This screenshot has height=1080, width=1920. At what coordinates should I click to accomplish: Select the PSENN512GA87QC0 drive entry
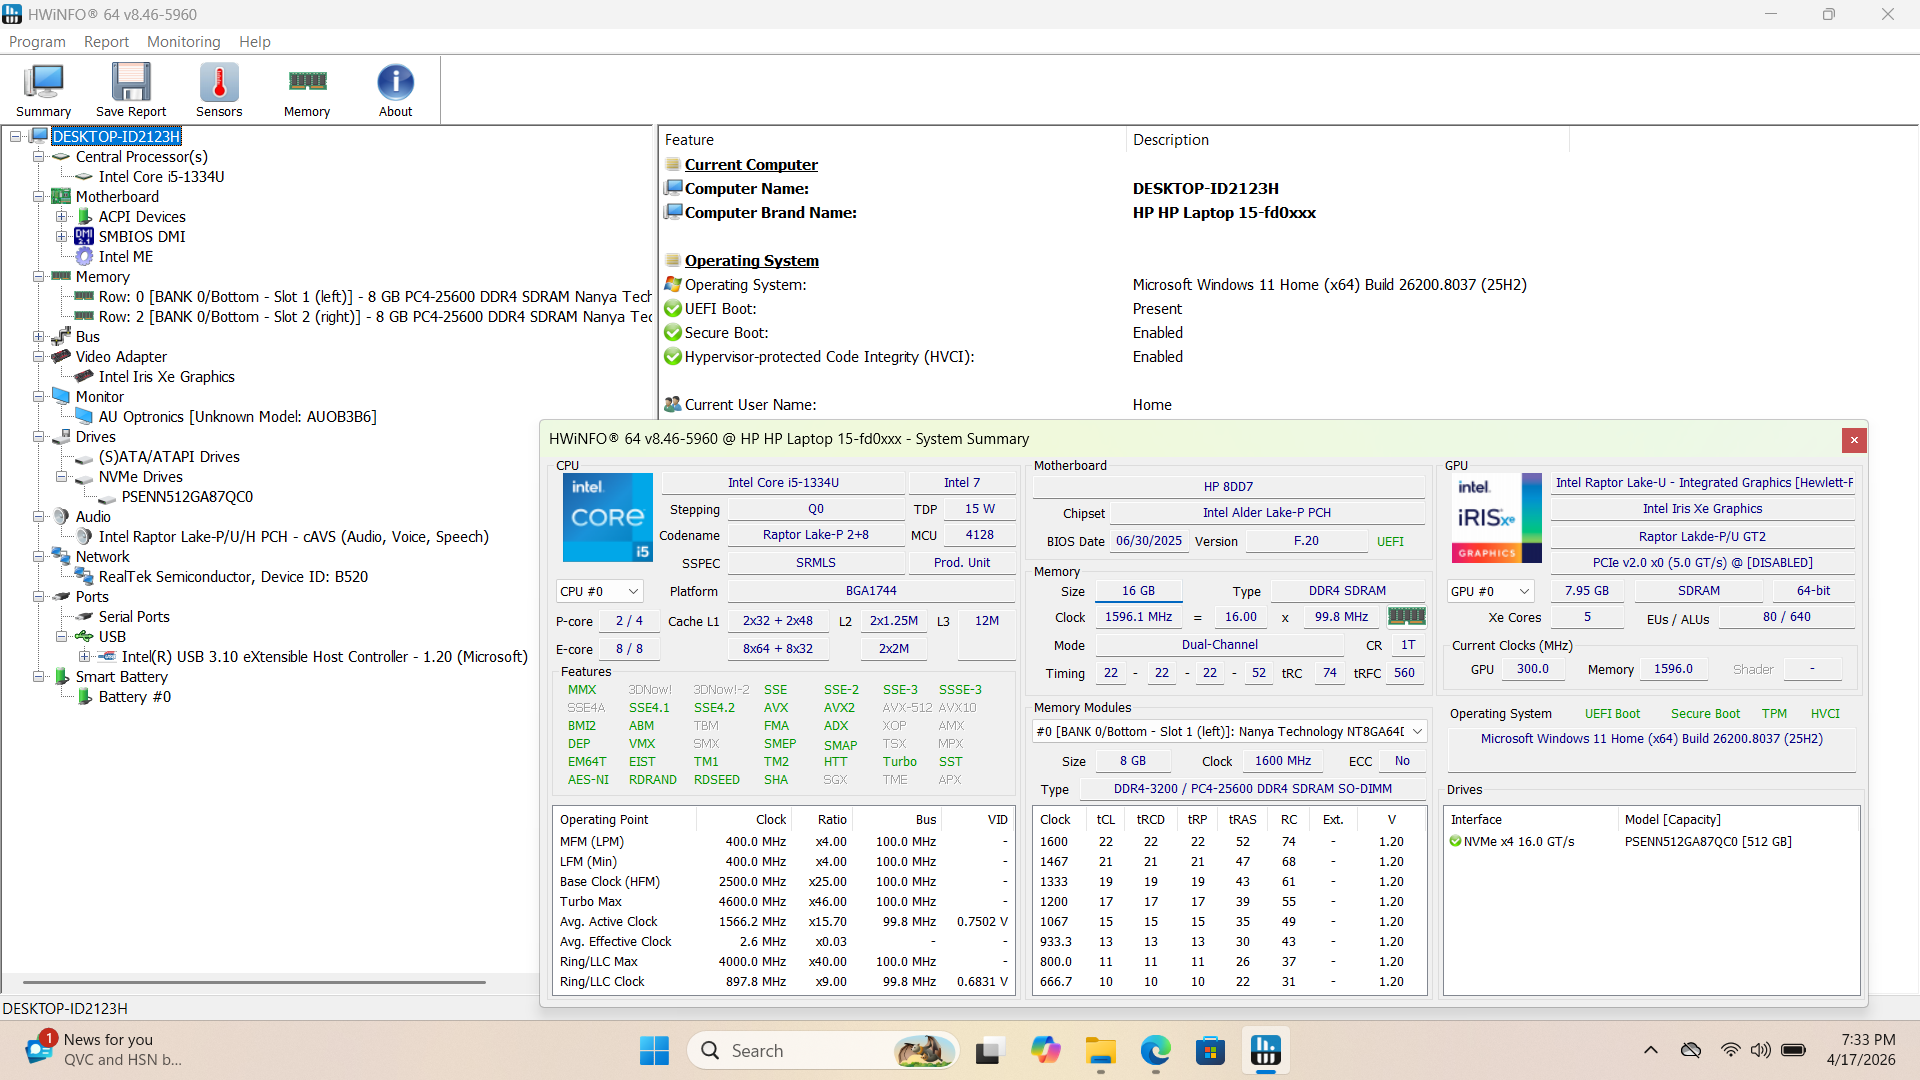[187, 497]
